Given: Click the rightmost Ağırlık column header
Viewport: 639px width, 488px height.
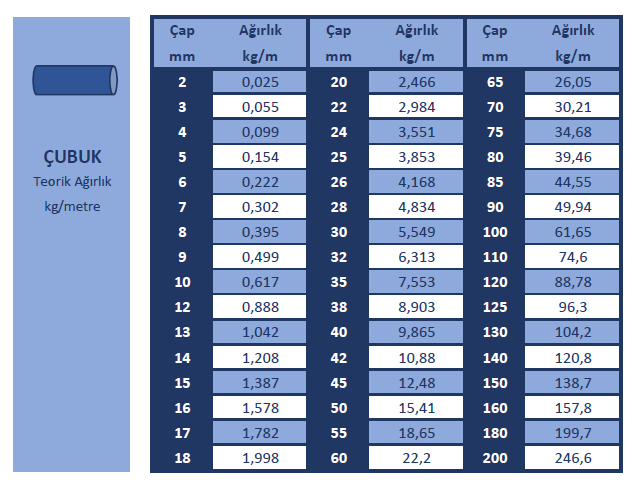Looking at the screenshot, I should click(x=573, y=31).
